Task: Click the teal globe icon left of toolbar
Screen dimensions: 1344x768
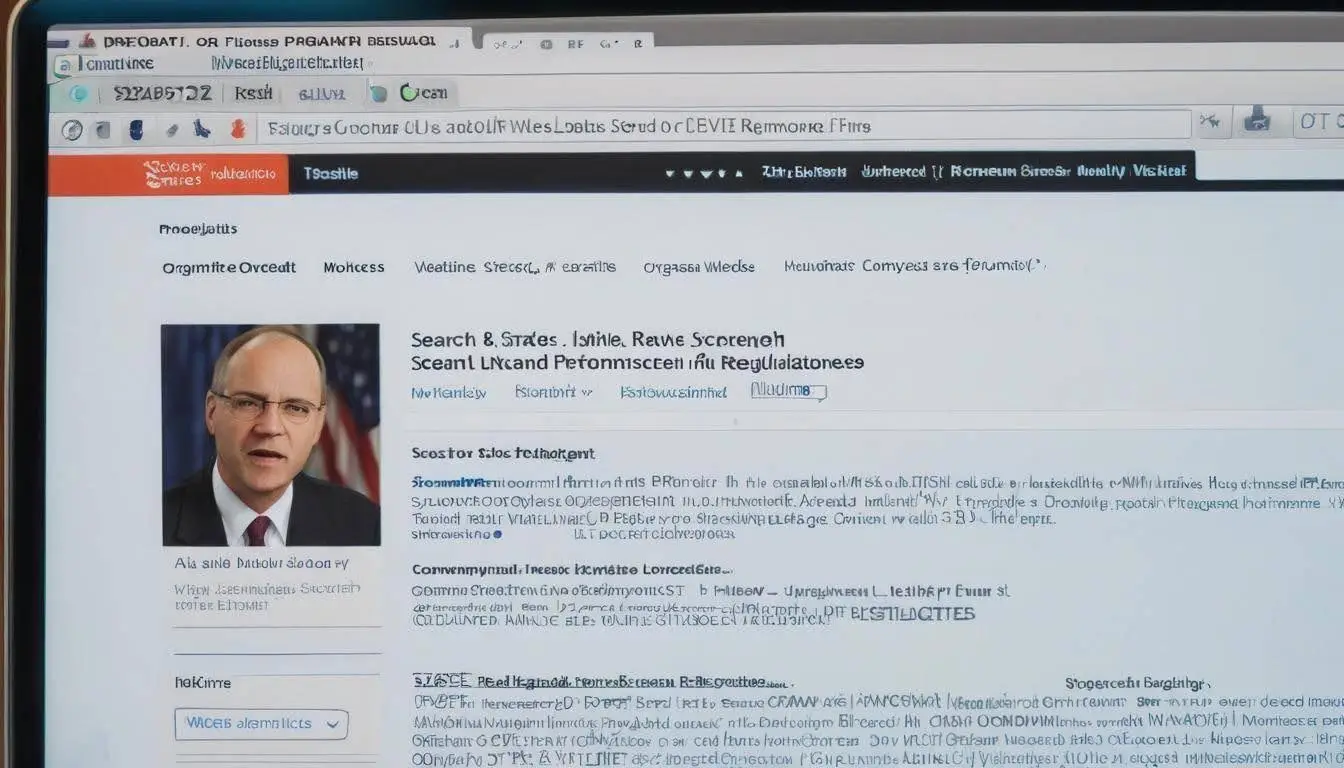Action: 77,94
